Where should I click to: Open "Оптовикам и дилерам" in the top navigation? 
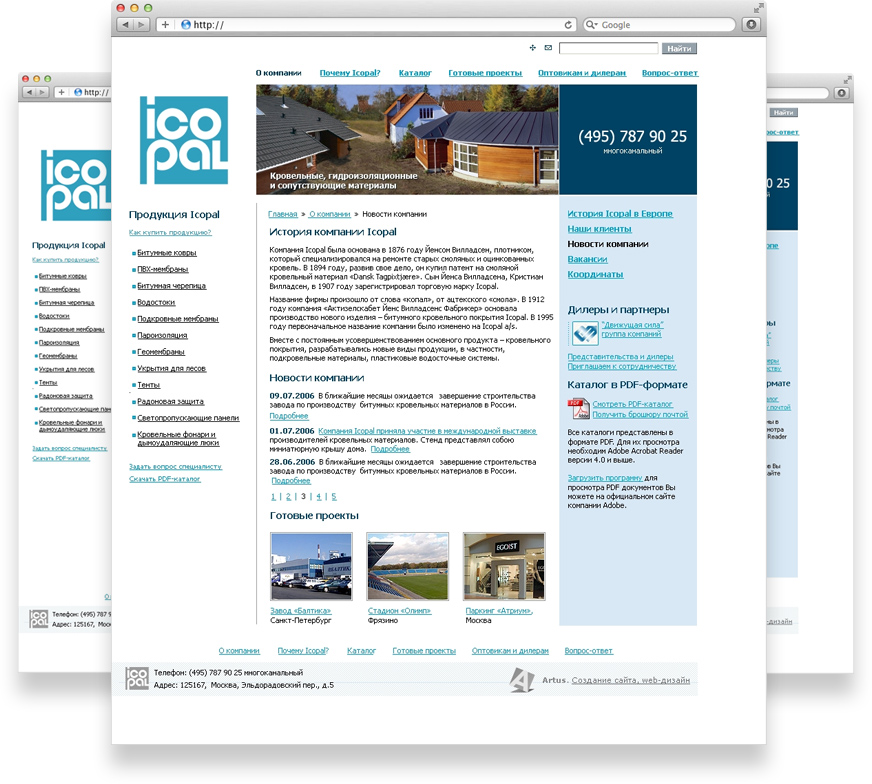pos(582,73)
